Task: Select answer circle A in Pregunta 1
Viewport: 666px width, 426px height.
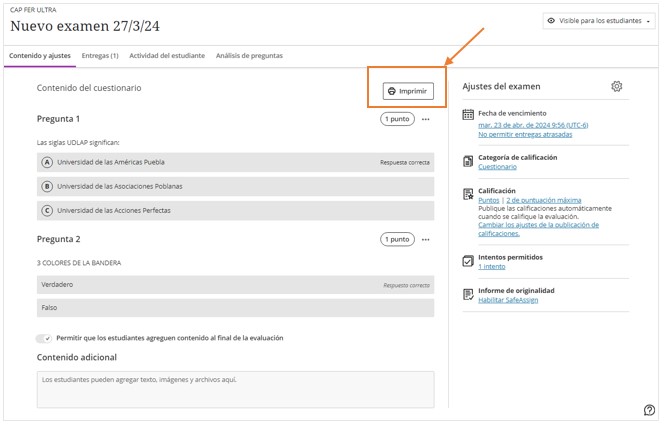Action: tap(47, 162)
